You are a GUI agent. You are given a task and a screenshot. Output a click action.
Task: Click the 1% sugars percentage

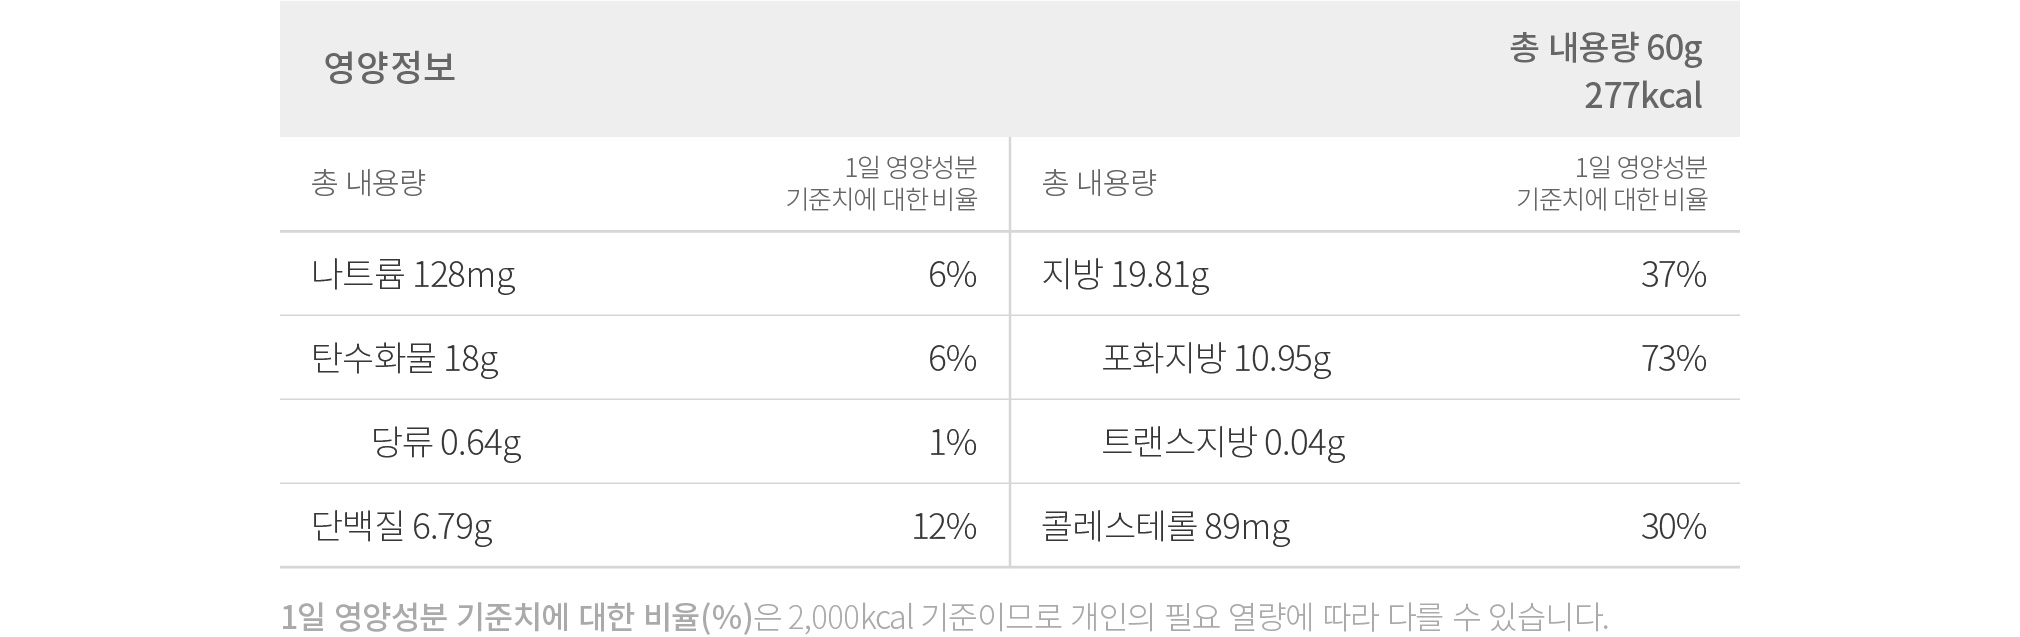(952, 443)
